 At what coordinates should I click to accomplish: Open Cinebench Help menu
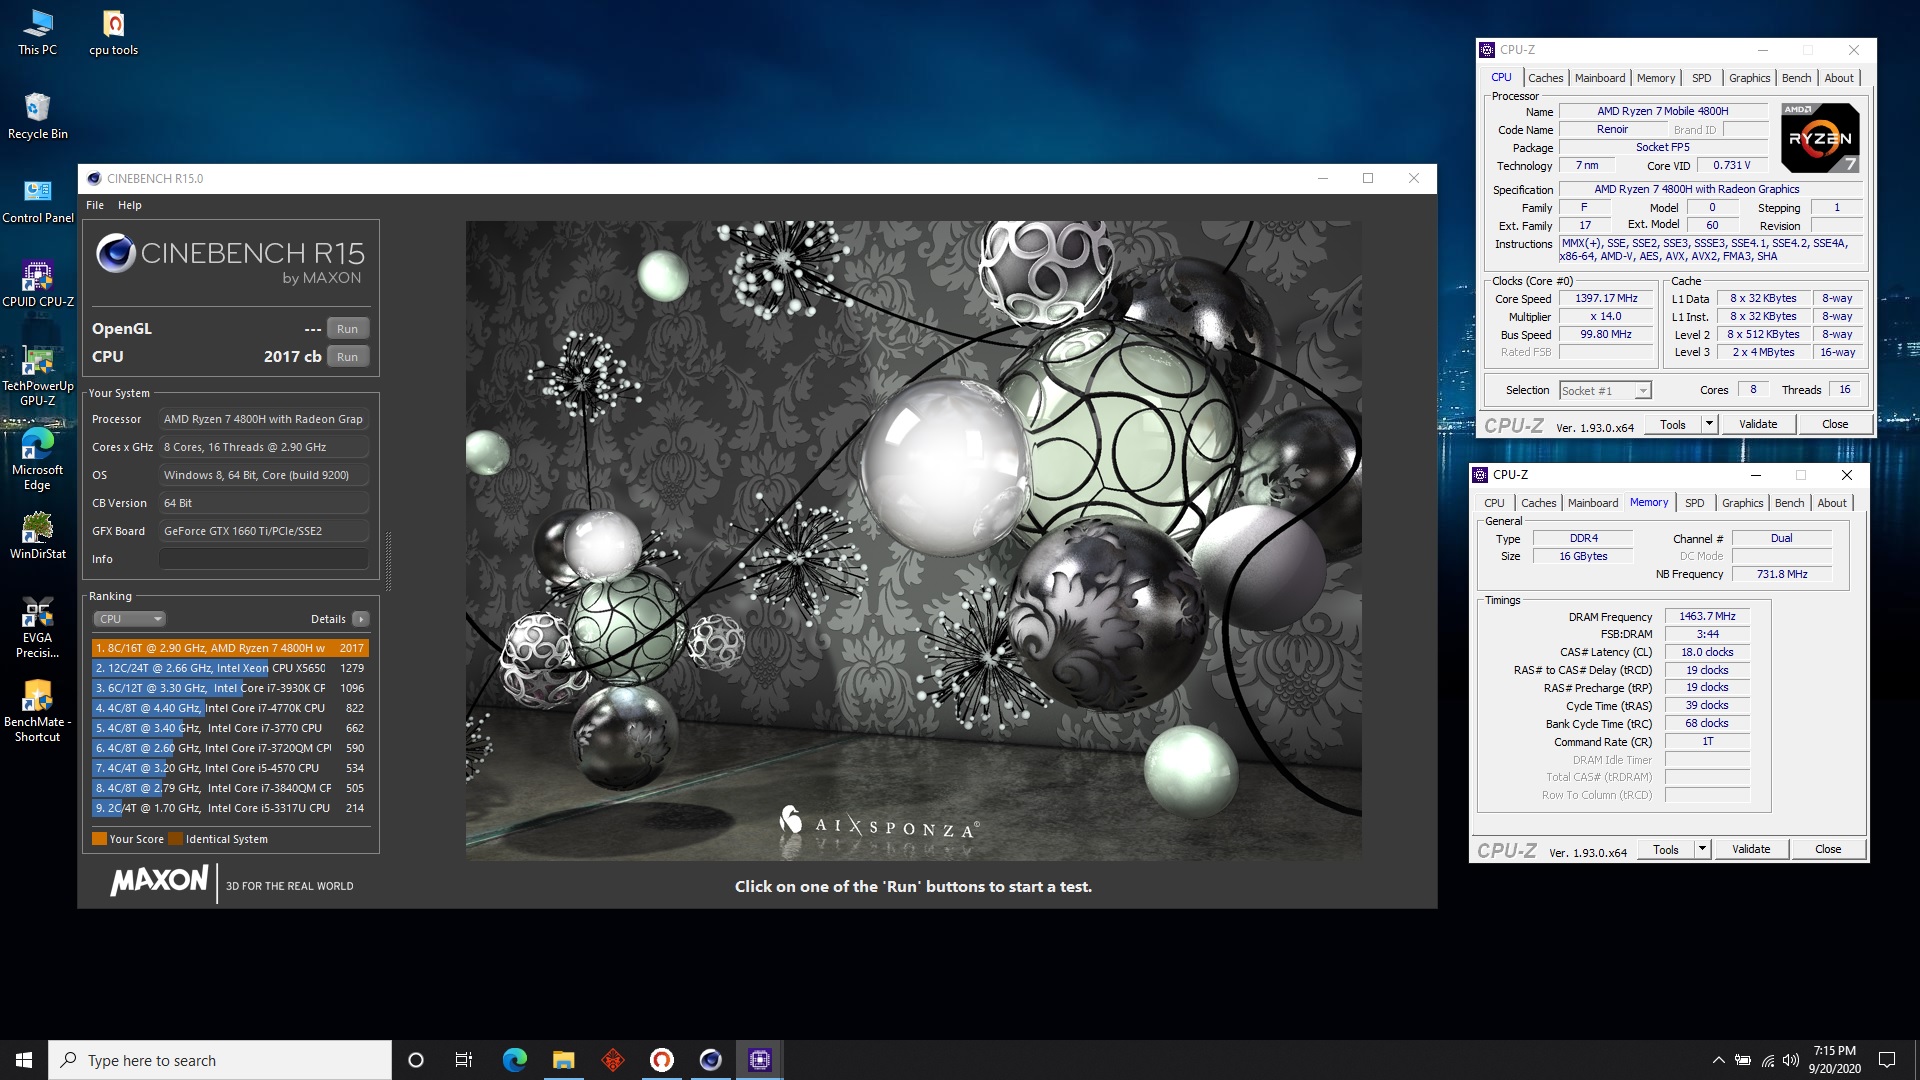(130, 205)
